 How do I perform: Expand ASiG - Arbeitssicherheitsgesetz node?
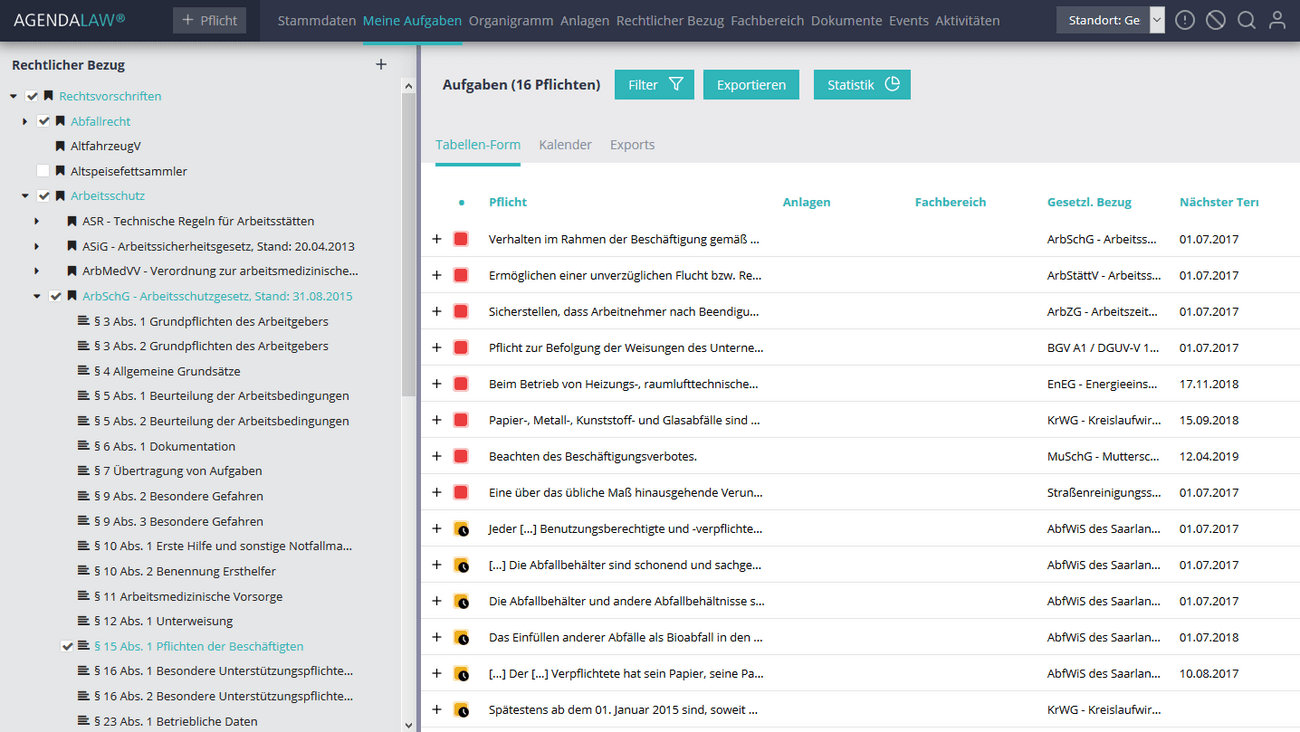click(x=37, y=246)
